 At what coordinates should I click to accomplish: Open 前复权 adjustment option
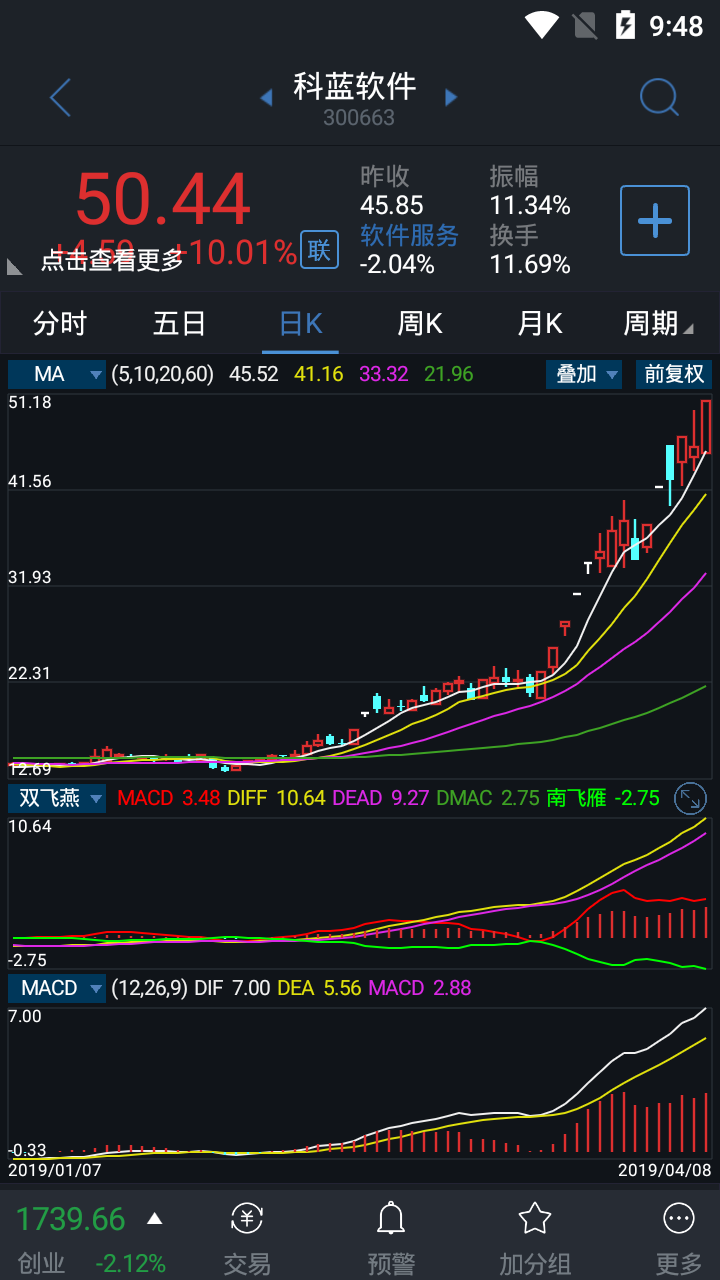[674, 374]
